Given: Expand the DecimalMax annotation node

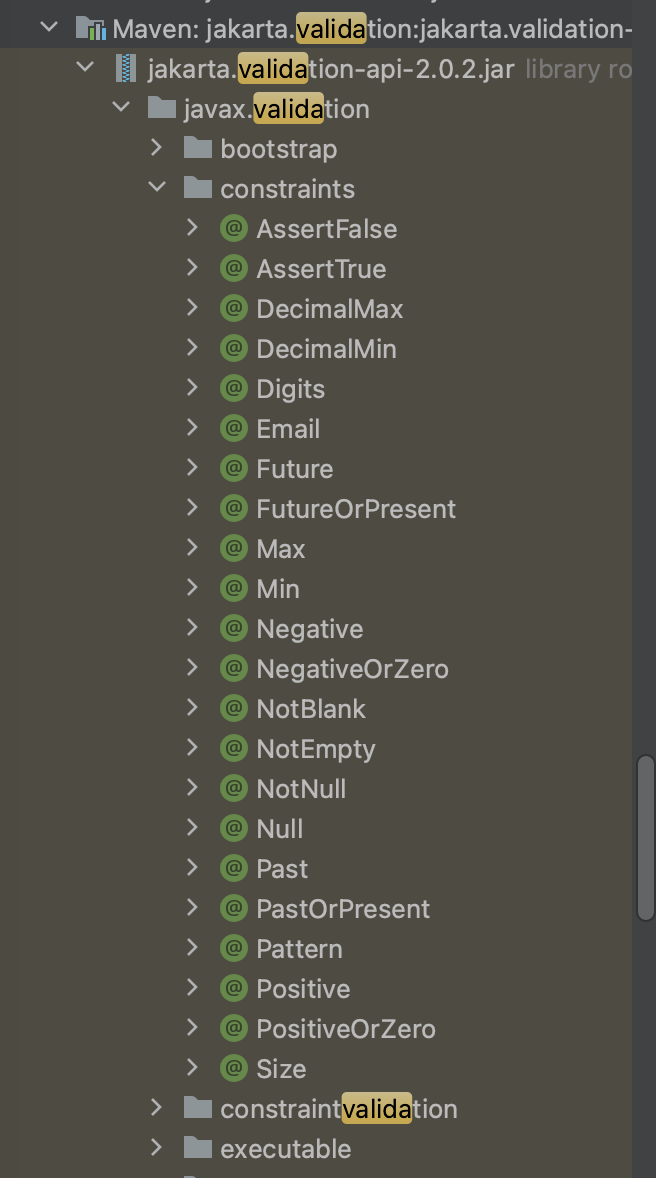Looking at the screenshot, I should 193,309.
